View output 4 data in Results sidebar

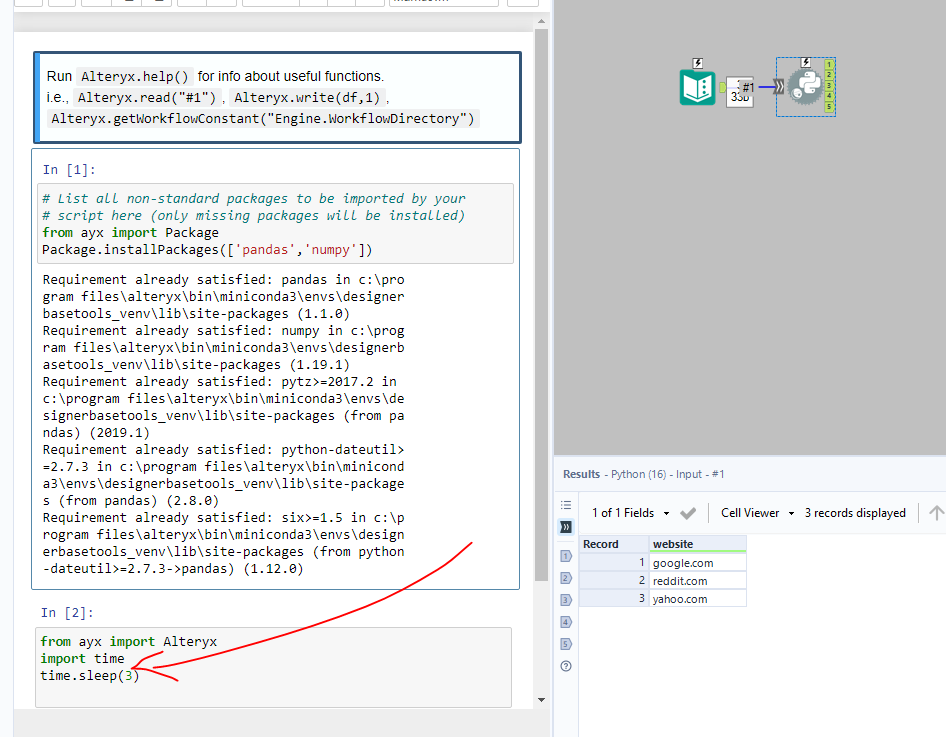click(566, 622)
